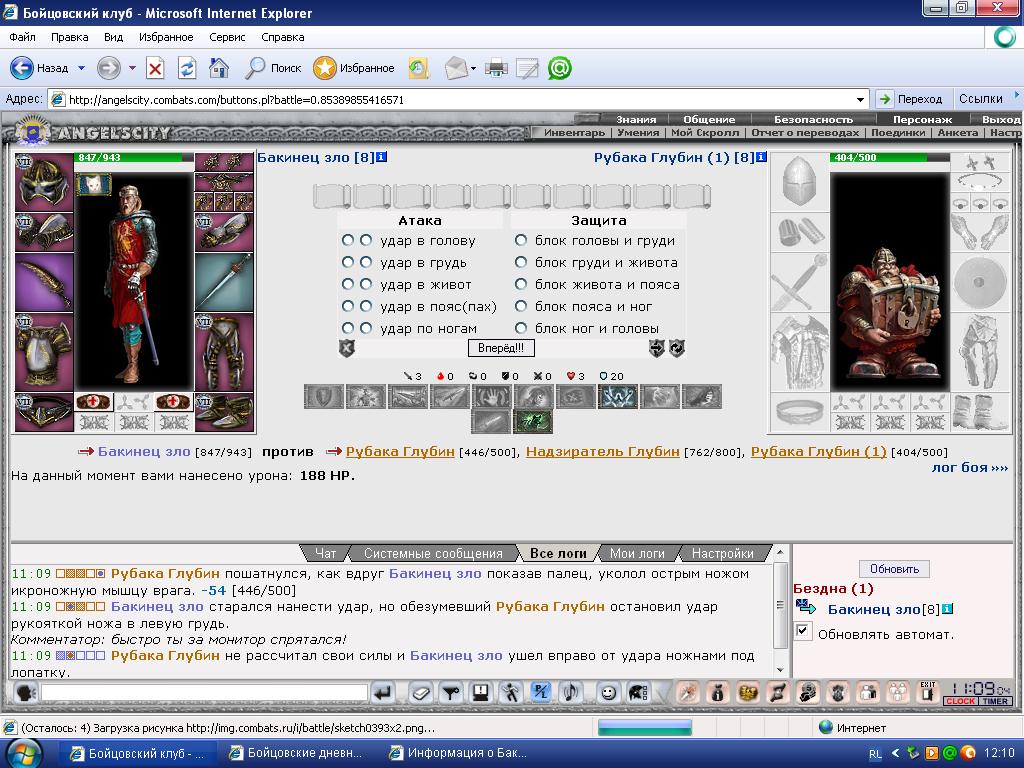Click the Переход go button
Image resolution: width=1024 pixels, height=768 pixels.
click(x=911, y=99)
